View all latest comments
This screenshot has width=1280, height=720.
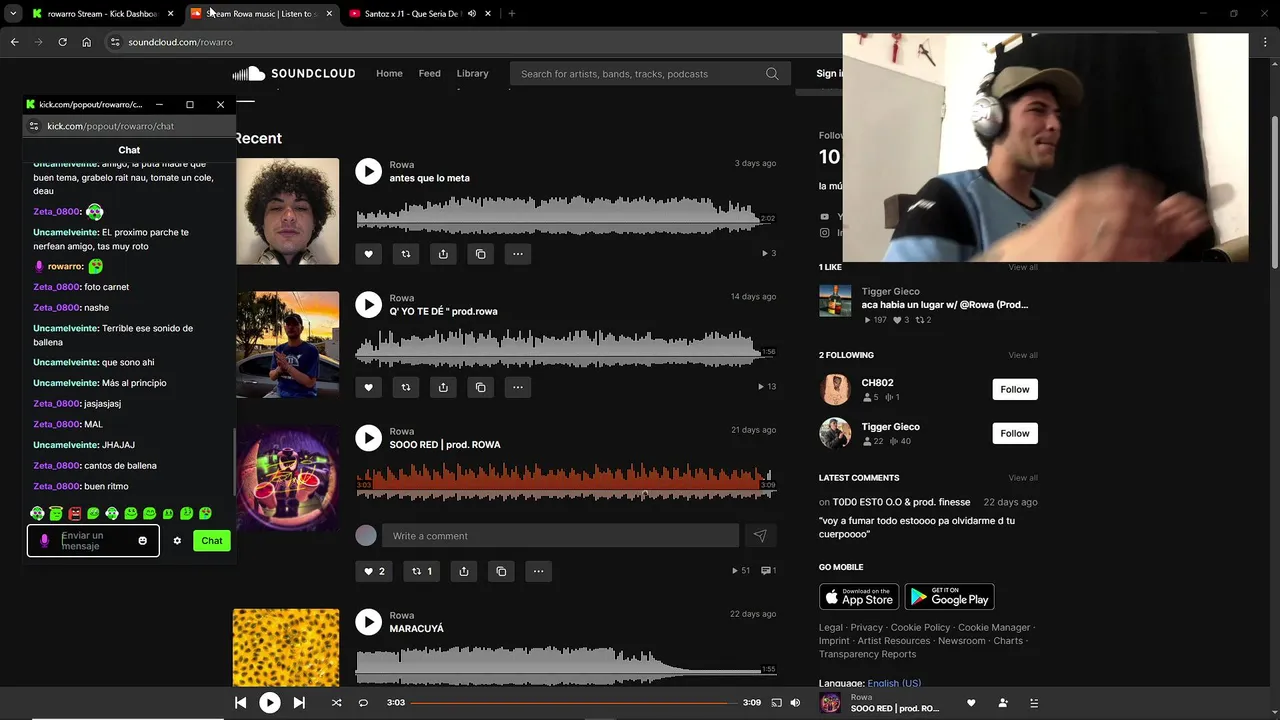click(1023, 478)
